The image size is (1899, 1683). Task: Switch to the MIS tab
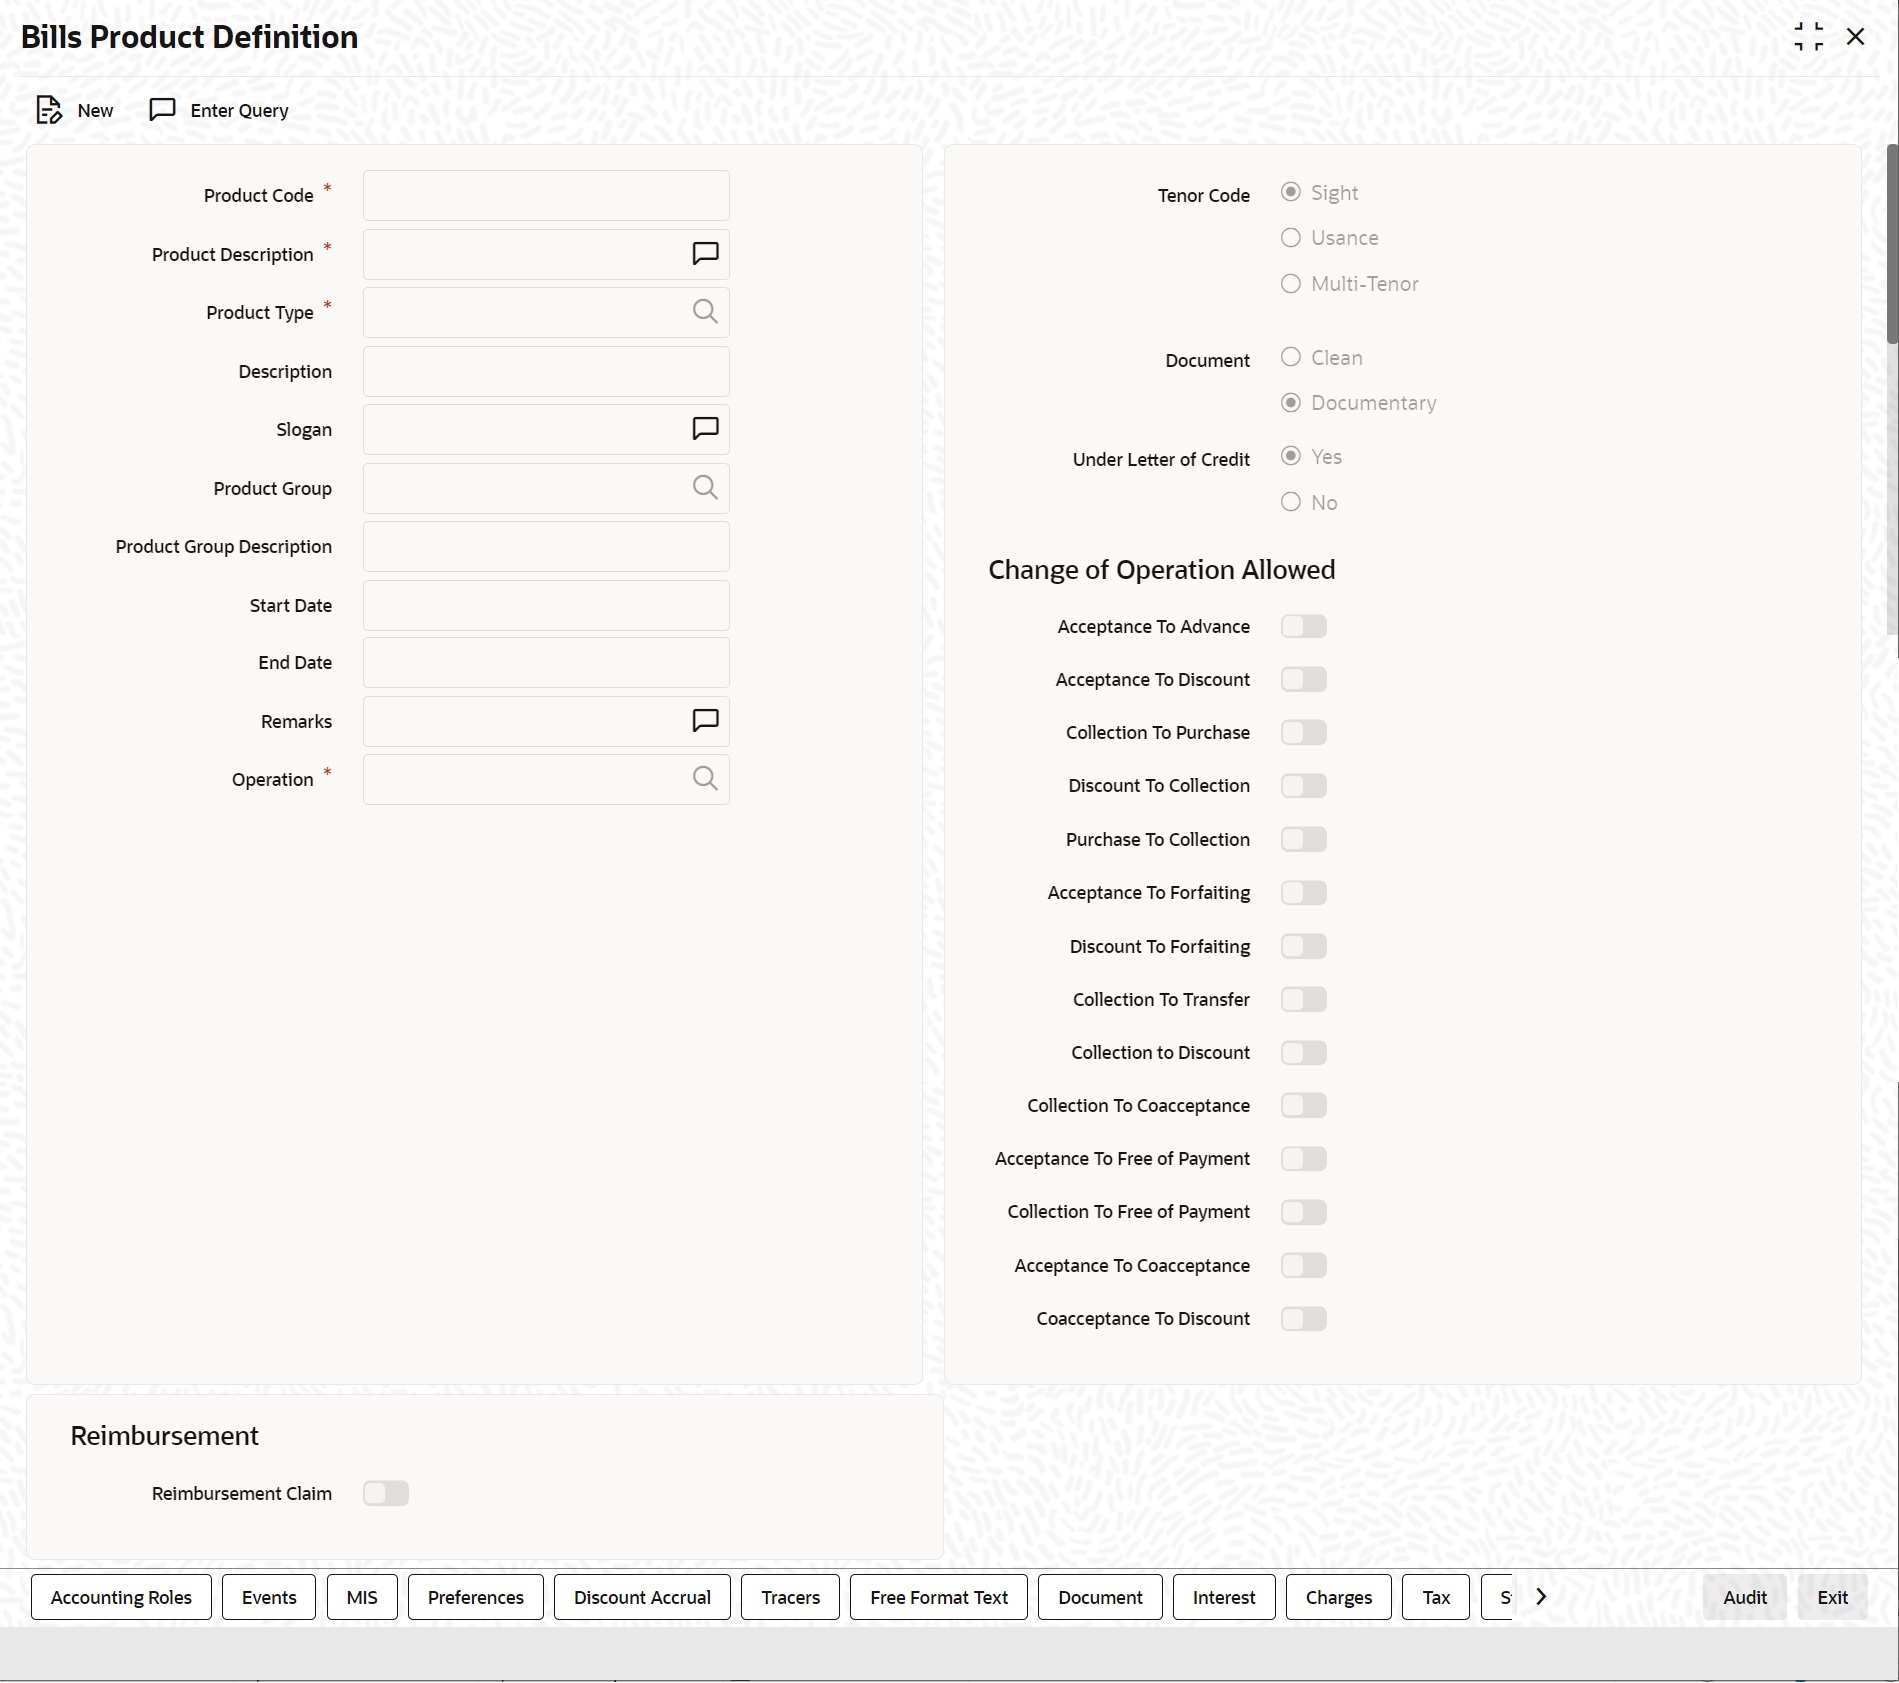[362, 1597]
